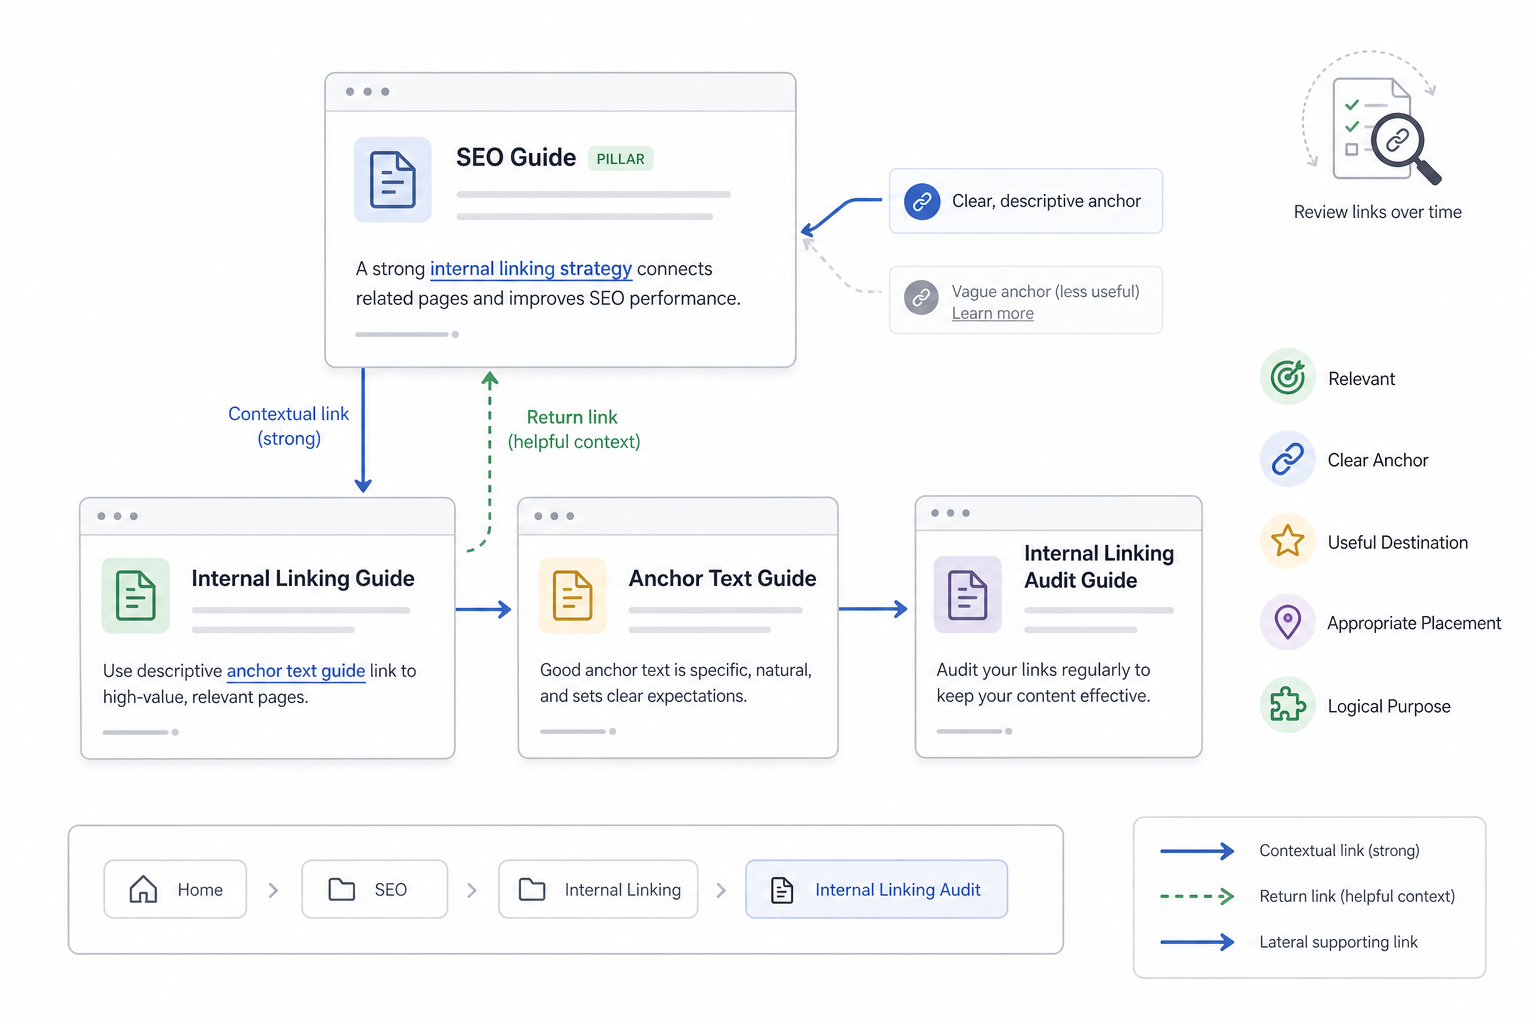Image resolution: width=1536 pixels, height=1024 pixels.
Task: Click the Appropriate Placement pin icon
Action: [1288, 622]
